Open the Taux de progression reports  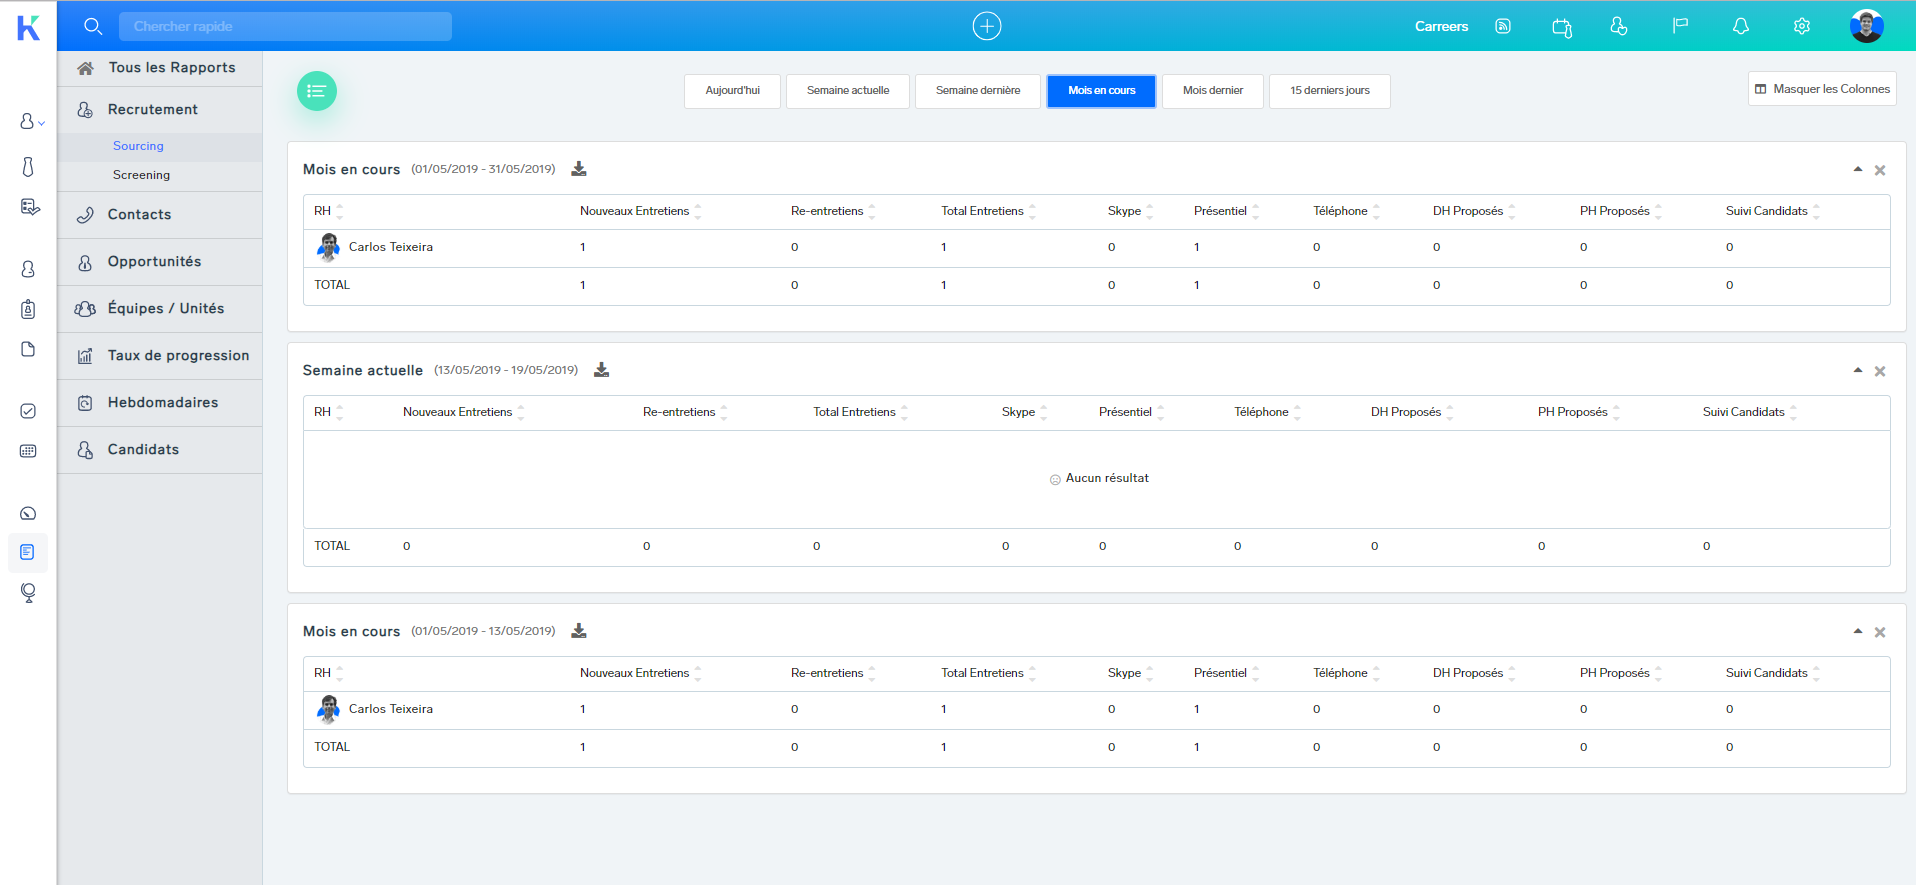point(178,356)
